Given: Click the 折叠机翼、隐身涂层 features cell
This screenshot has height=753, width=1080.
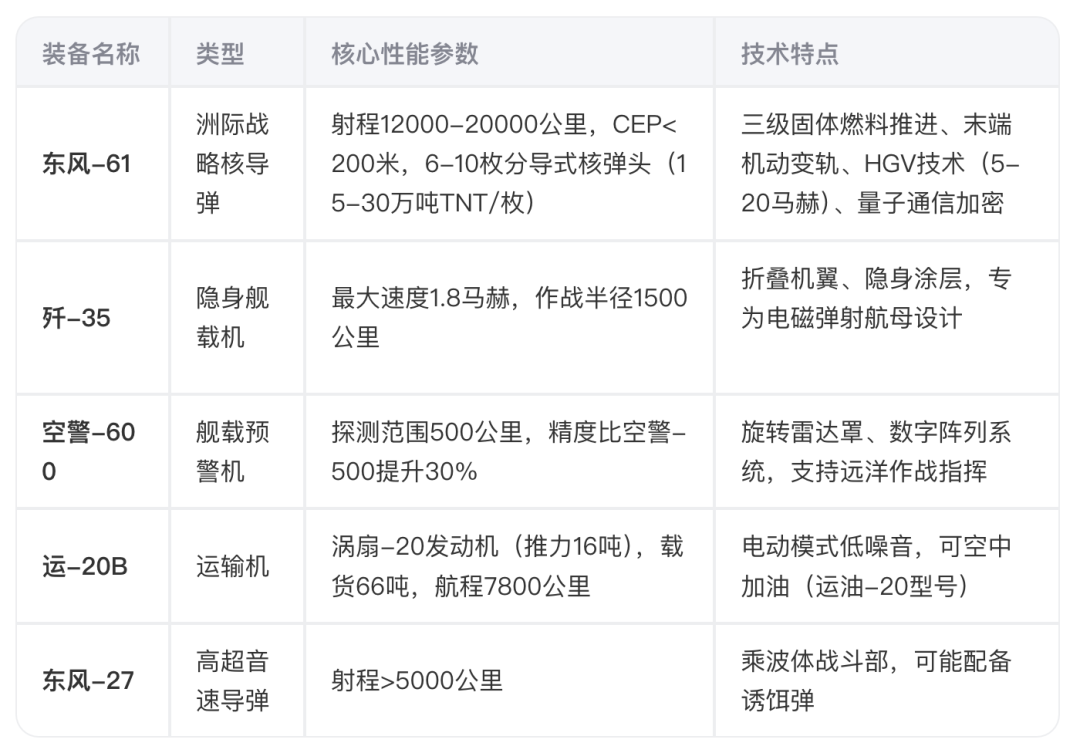Looking at the screenshot, I should click(886, 318).
